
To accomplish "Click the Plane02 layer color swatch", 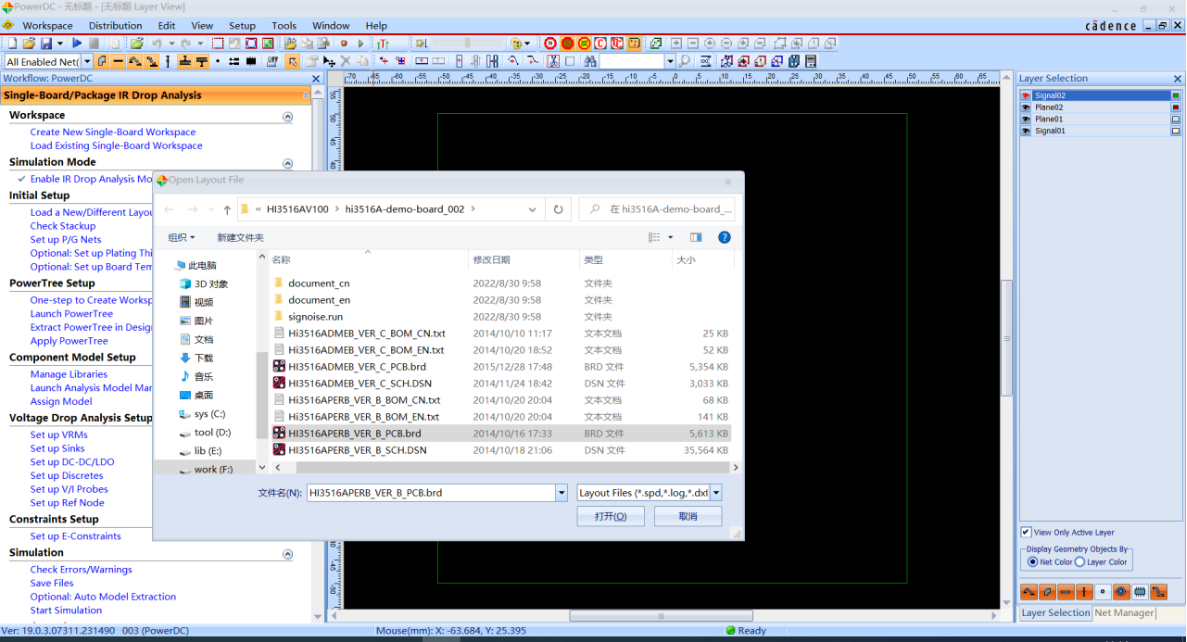I will [x=1176, y=108].
